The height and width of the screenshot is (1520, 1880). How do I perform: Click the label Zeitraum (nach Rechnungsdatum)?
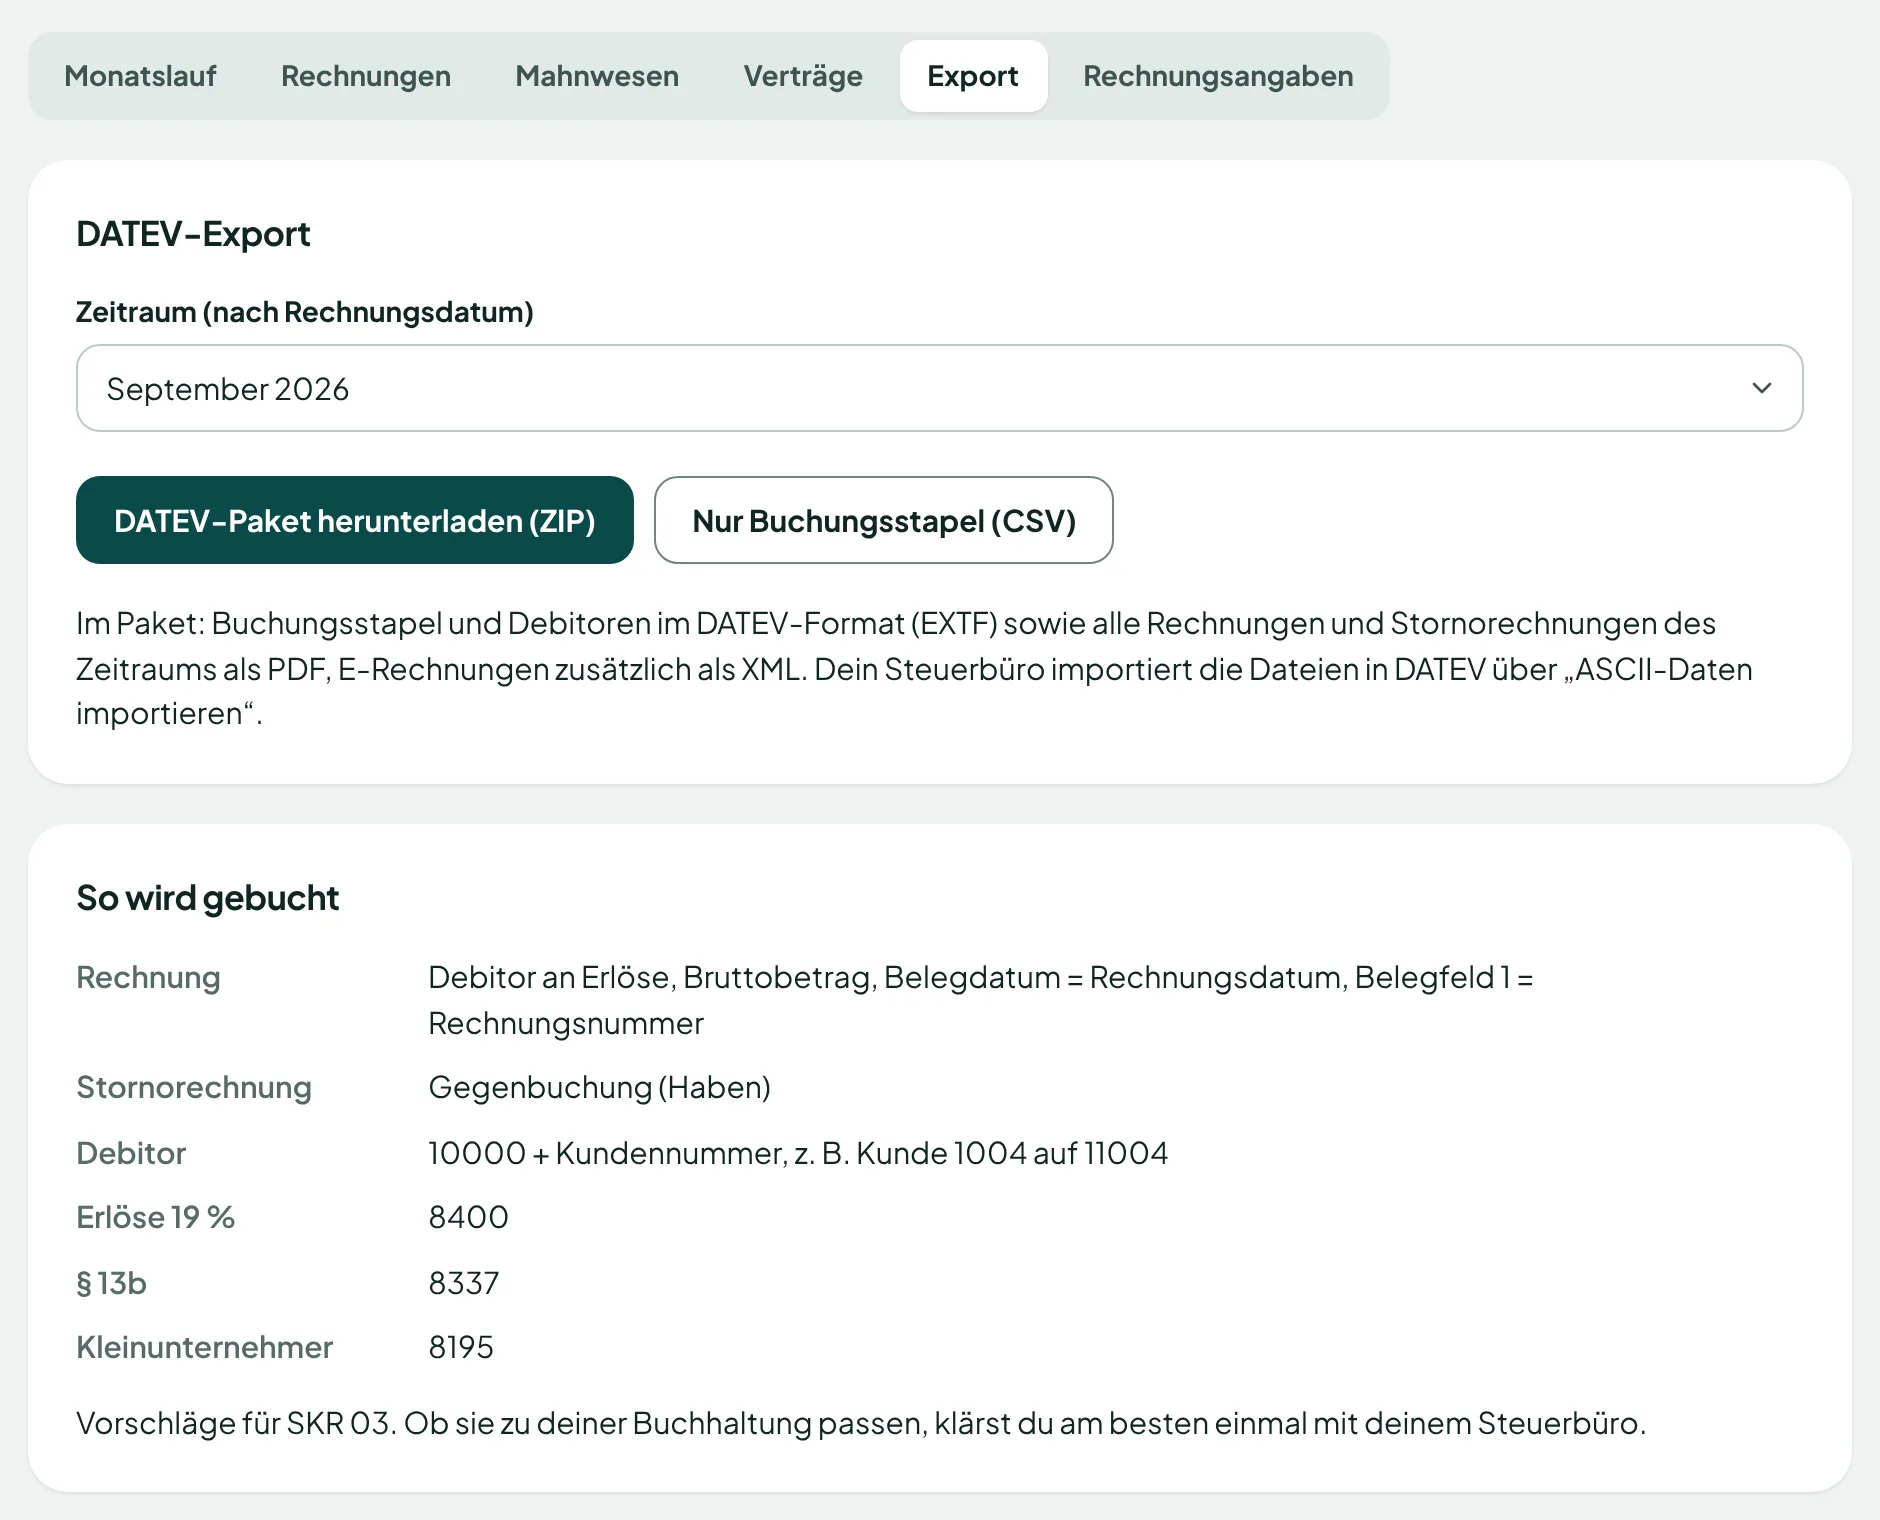pyautogui.click(x=305, y=312)
